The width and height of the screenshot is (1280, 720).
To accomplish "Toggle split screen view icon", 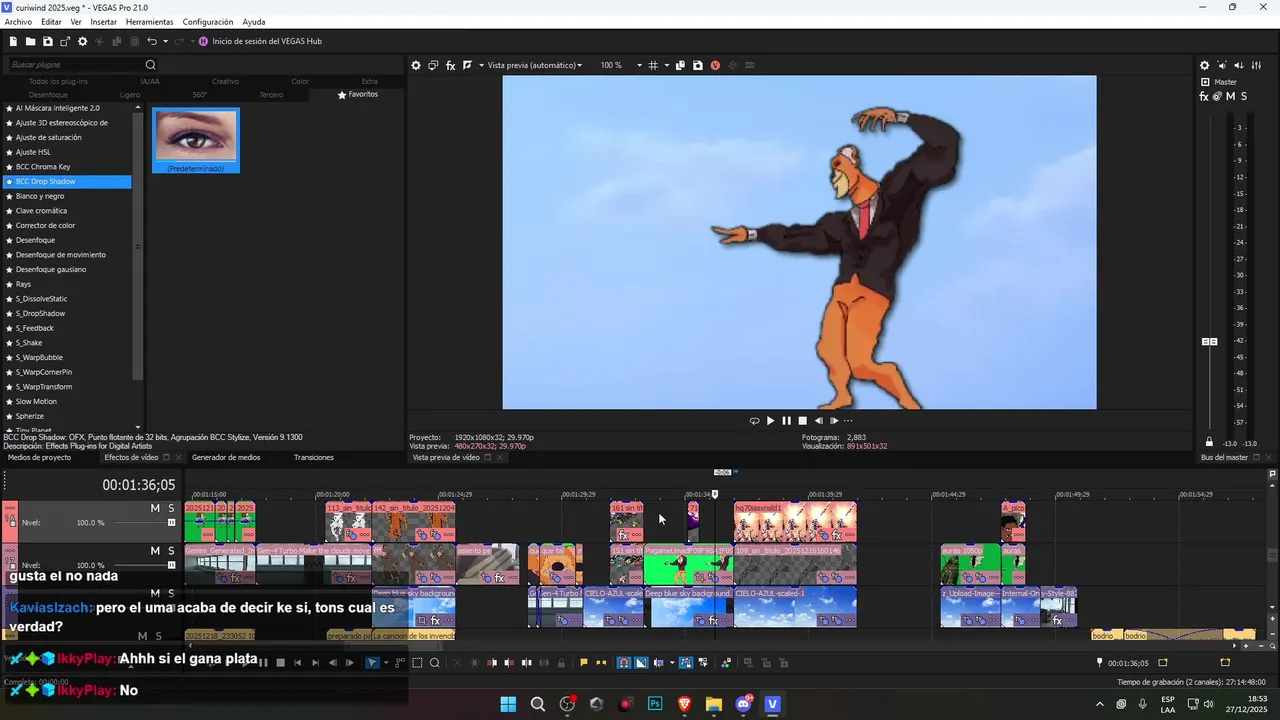I will coord(467,65).
